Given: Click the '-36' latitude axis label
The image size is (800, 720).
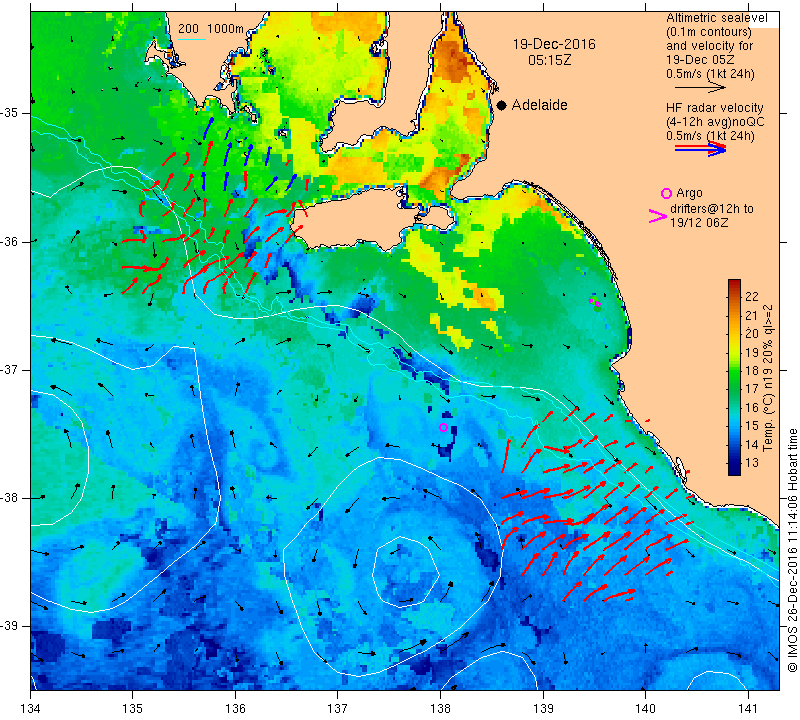Looking at the screenshot, I should (10, 241).
